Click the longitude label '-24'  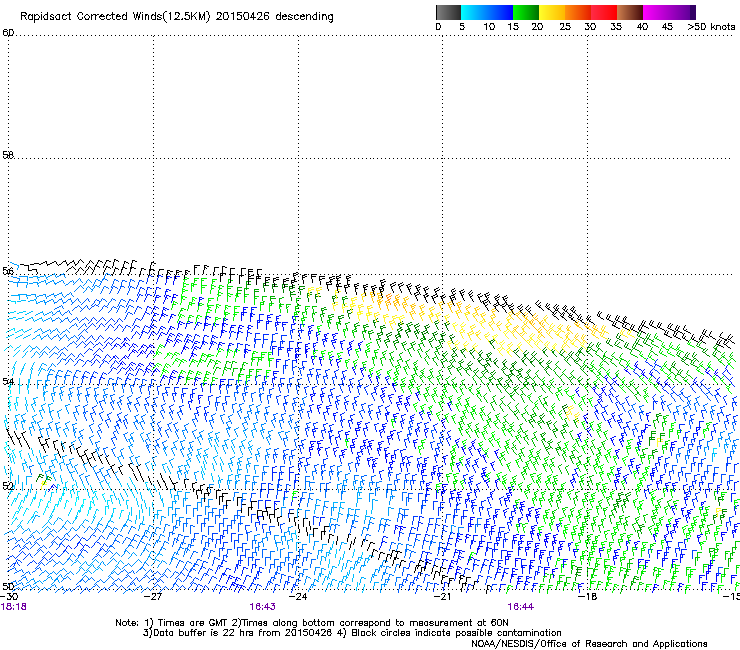tap(298, 597)
